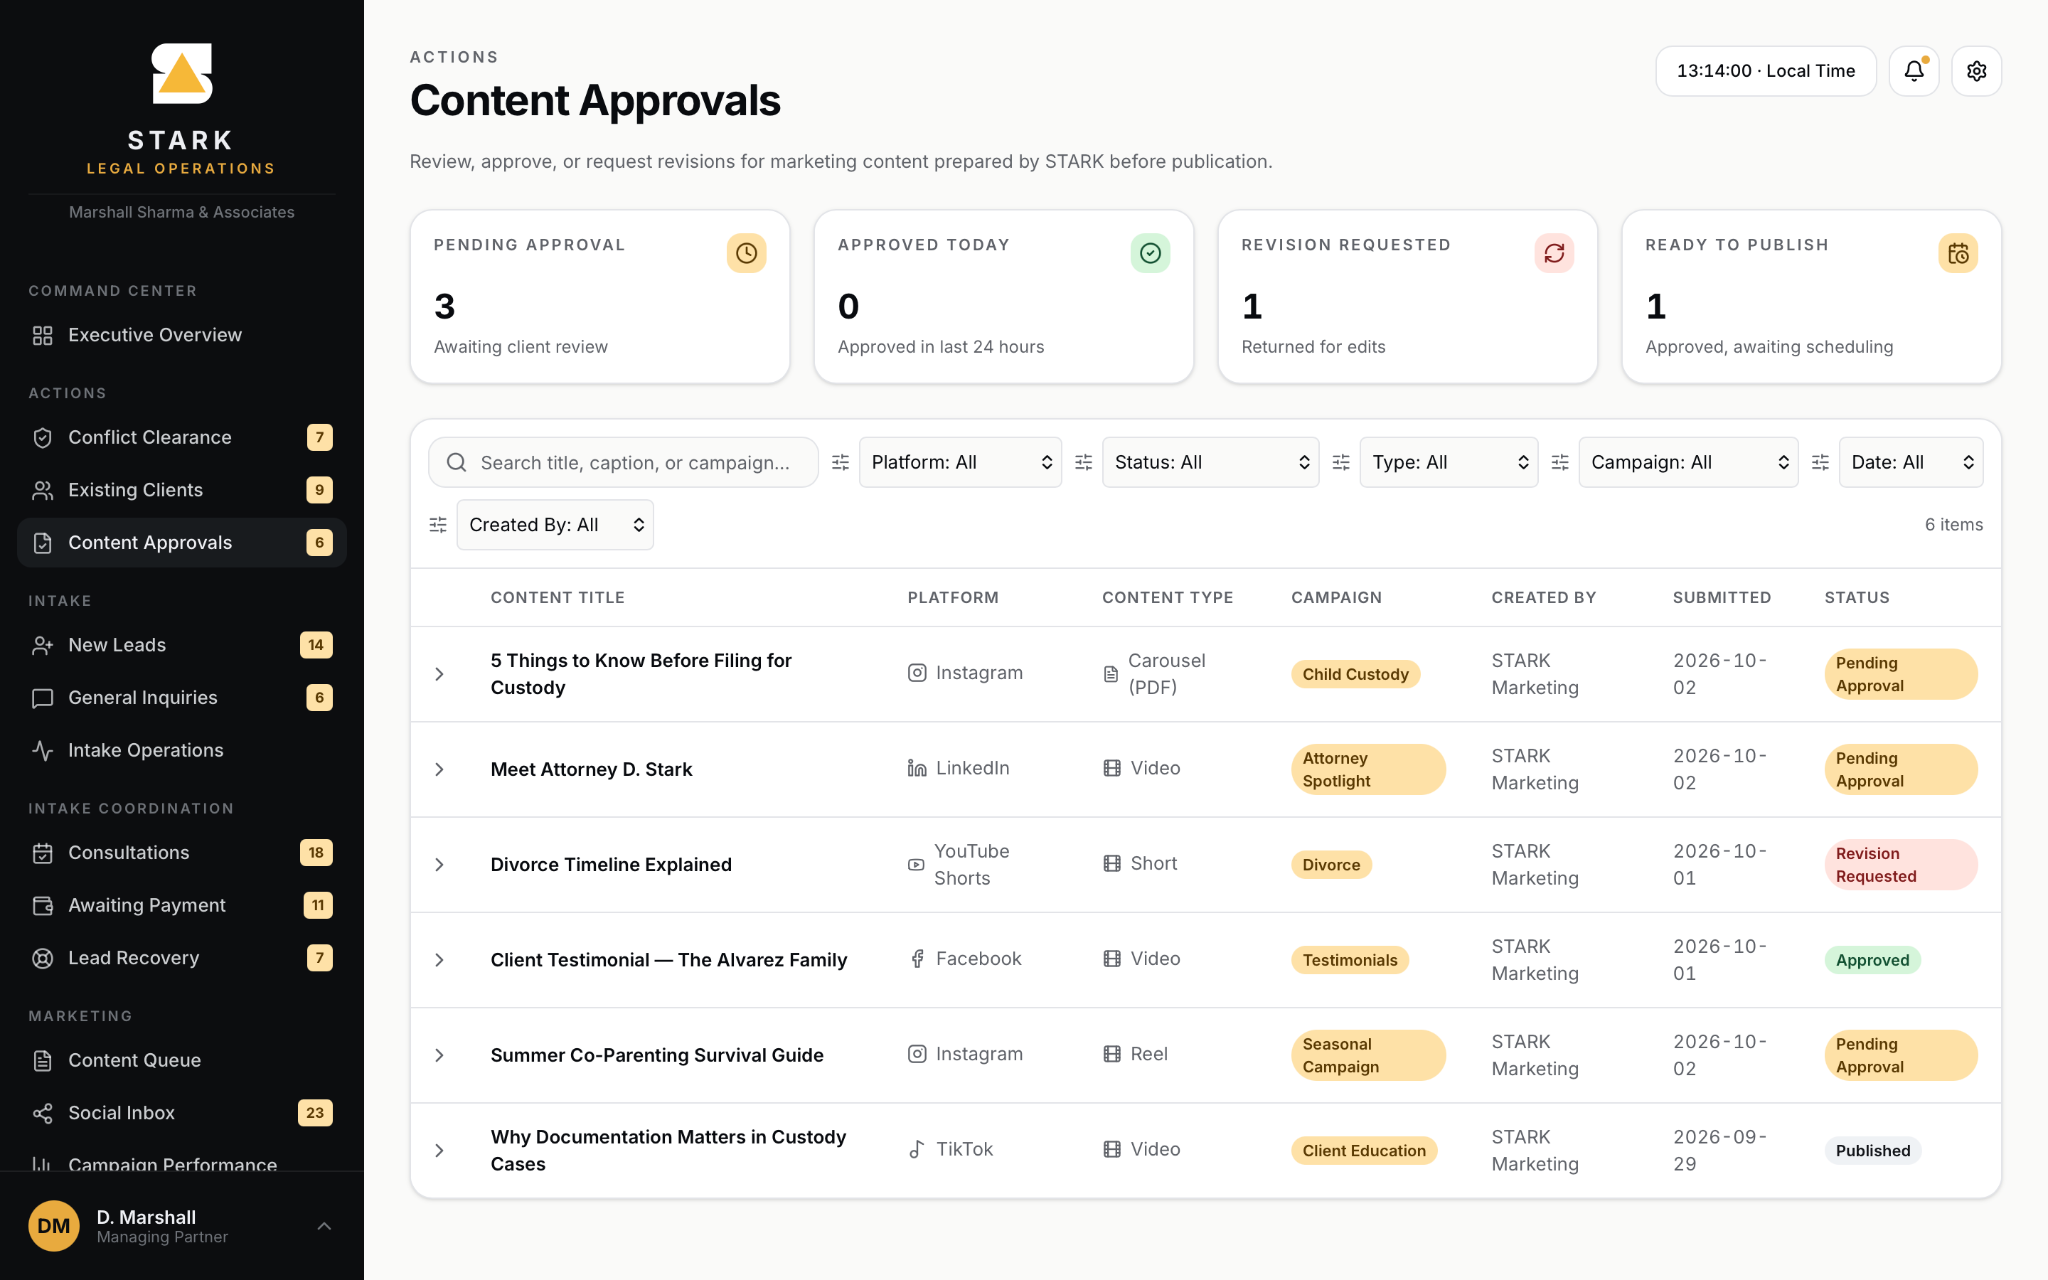The width and height of the screenshot is (2048, 1280).
Task: Click the Approved Today checkmark icon
Action: point(1150,253)
